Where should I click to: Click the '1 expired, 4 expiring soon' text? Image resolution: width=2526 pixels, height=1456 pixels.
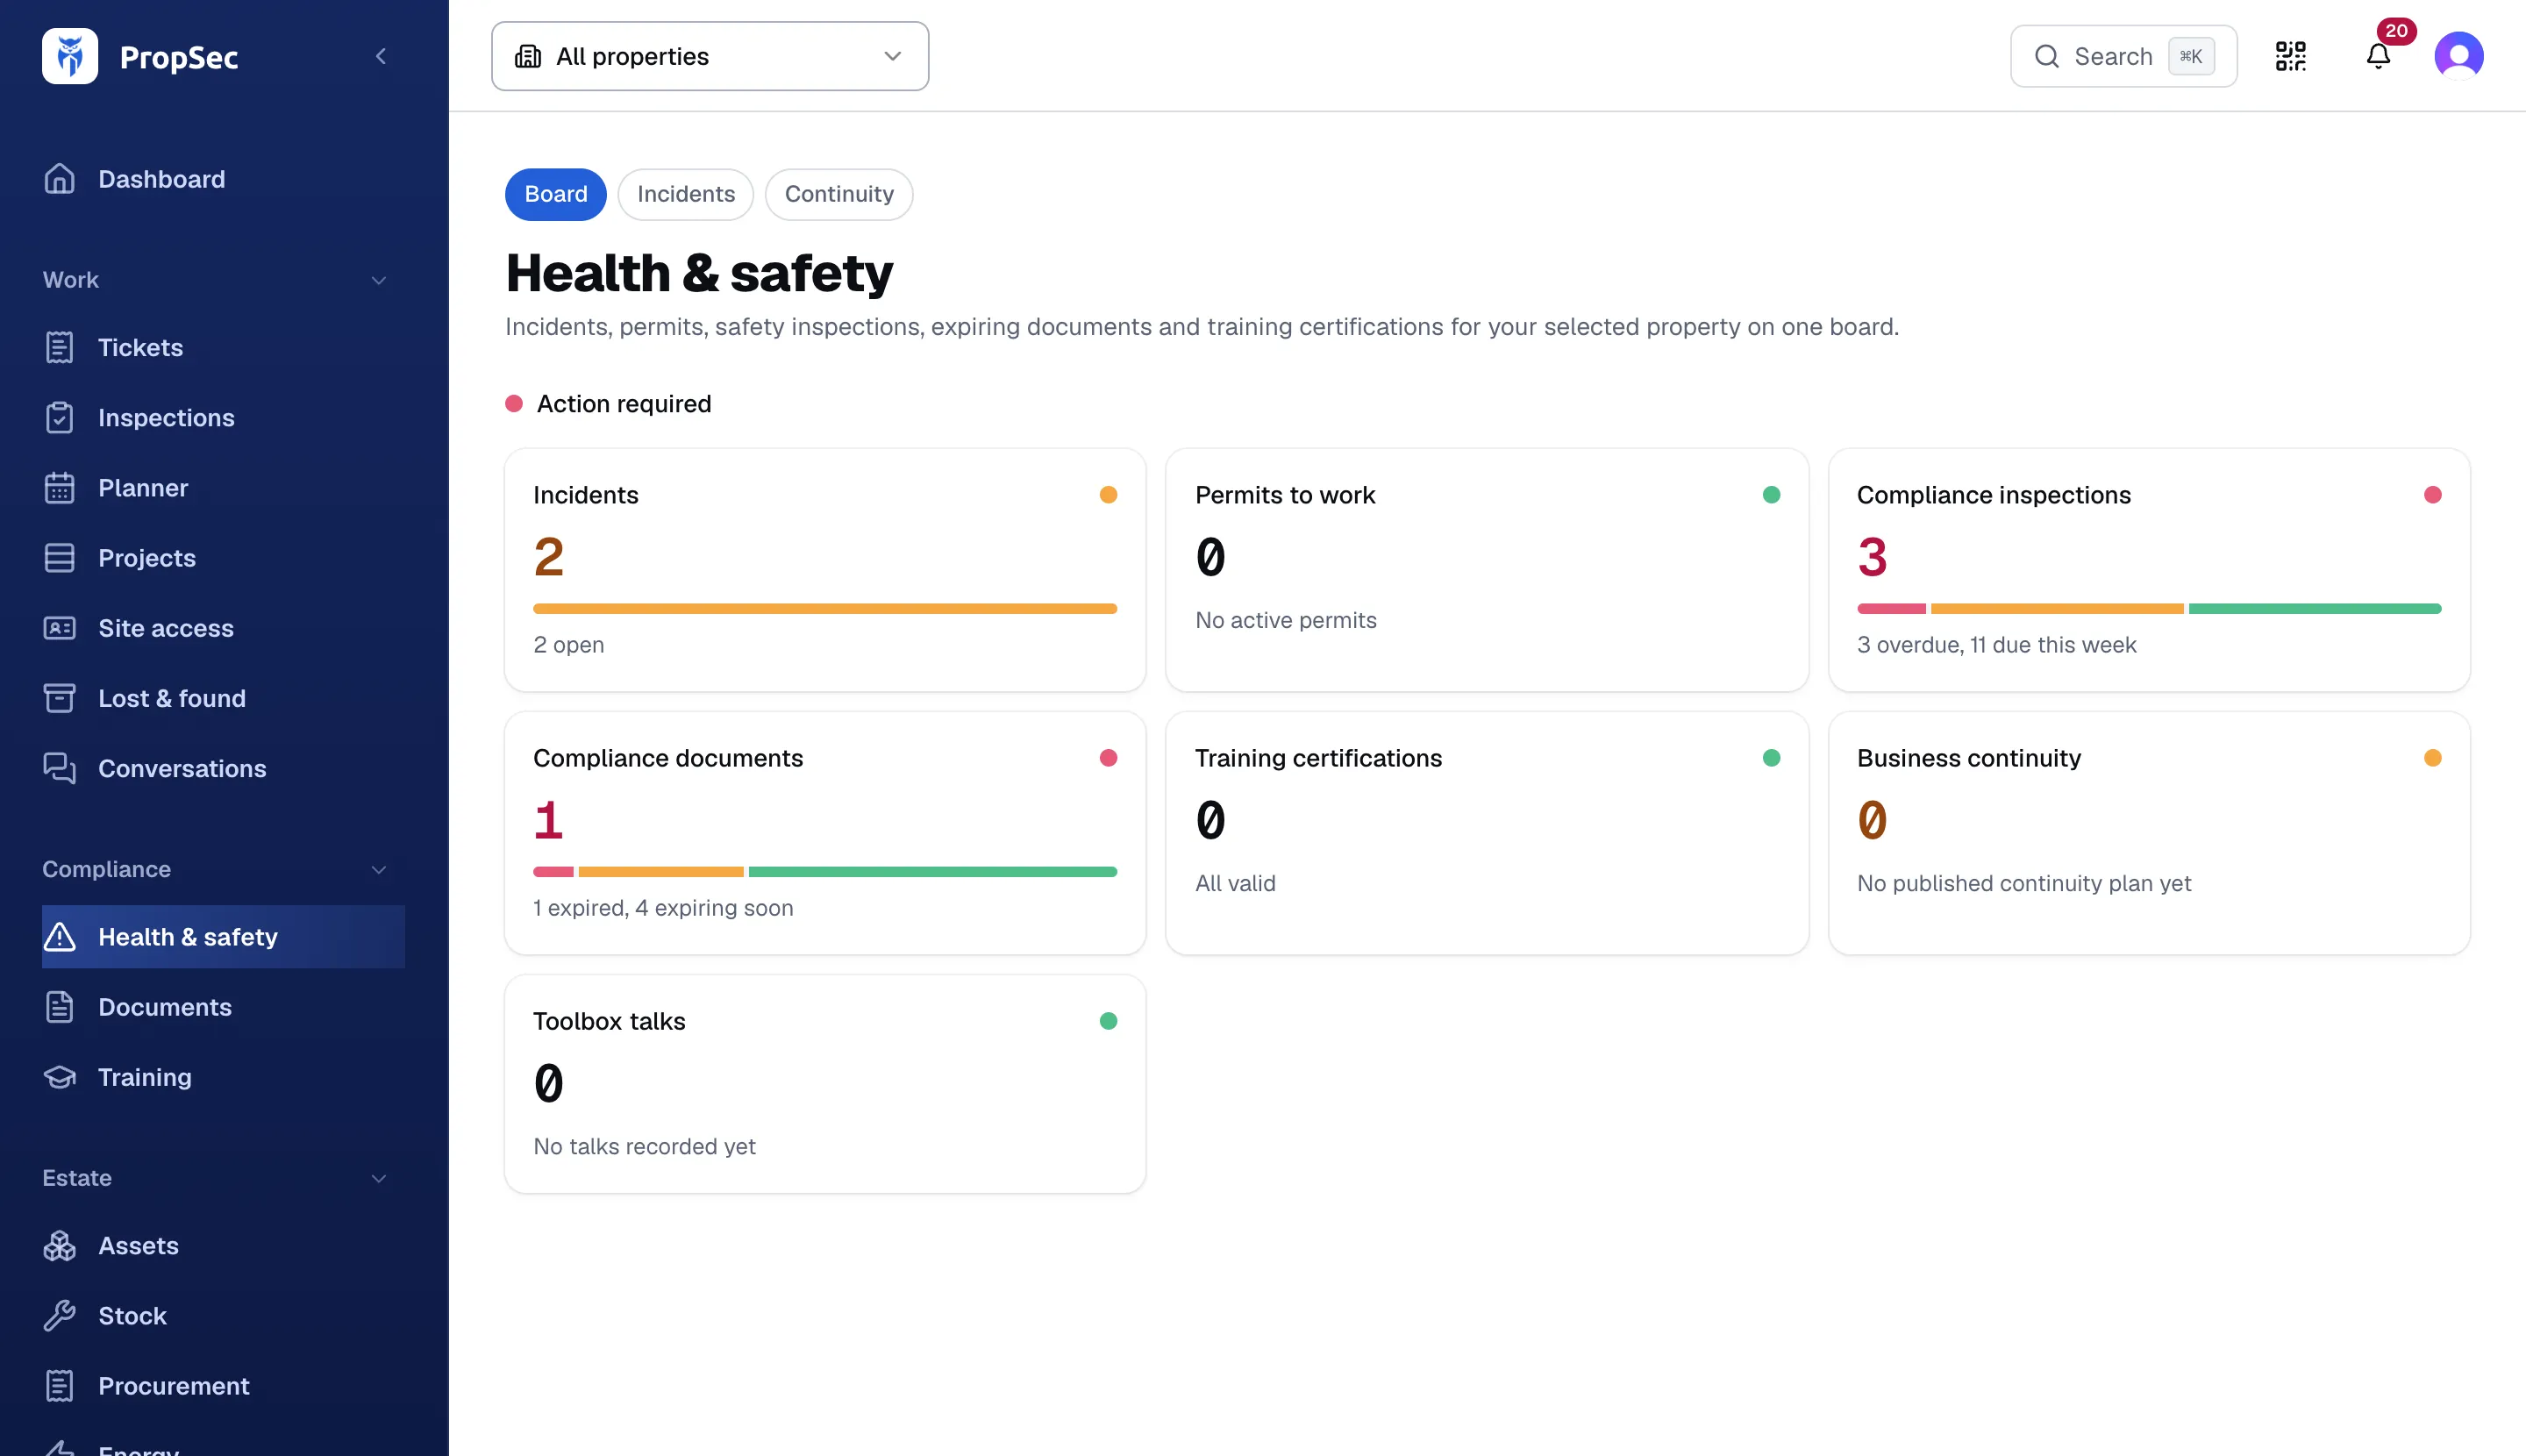(663, 908)
